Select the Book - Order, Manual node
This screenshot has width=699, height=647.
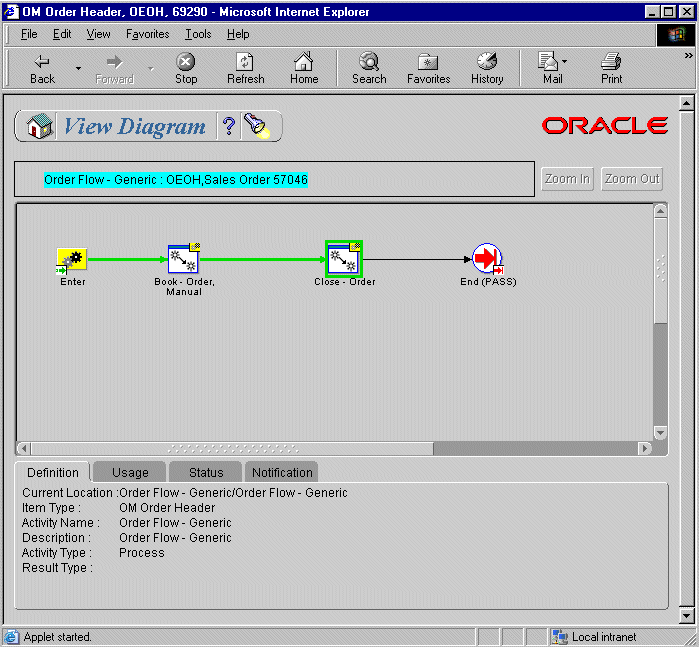point(184,259)
